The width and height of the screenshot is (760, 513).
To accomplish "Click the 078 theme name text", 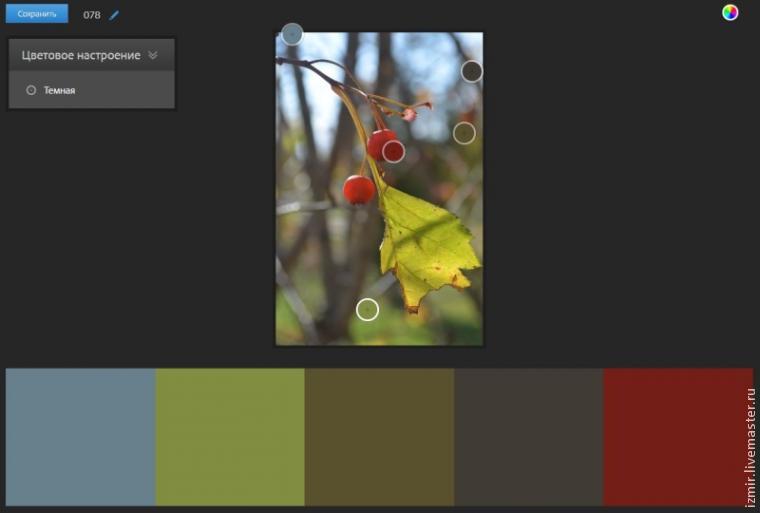I will [x=92, y=15].
